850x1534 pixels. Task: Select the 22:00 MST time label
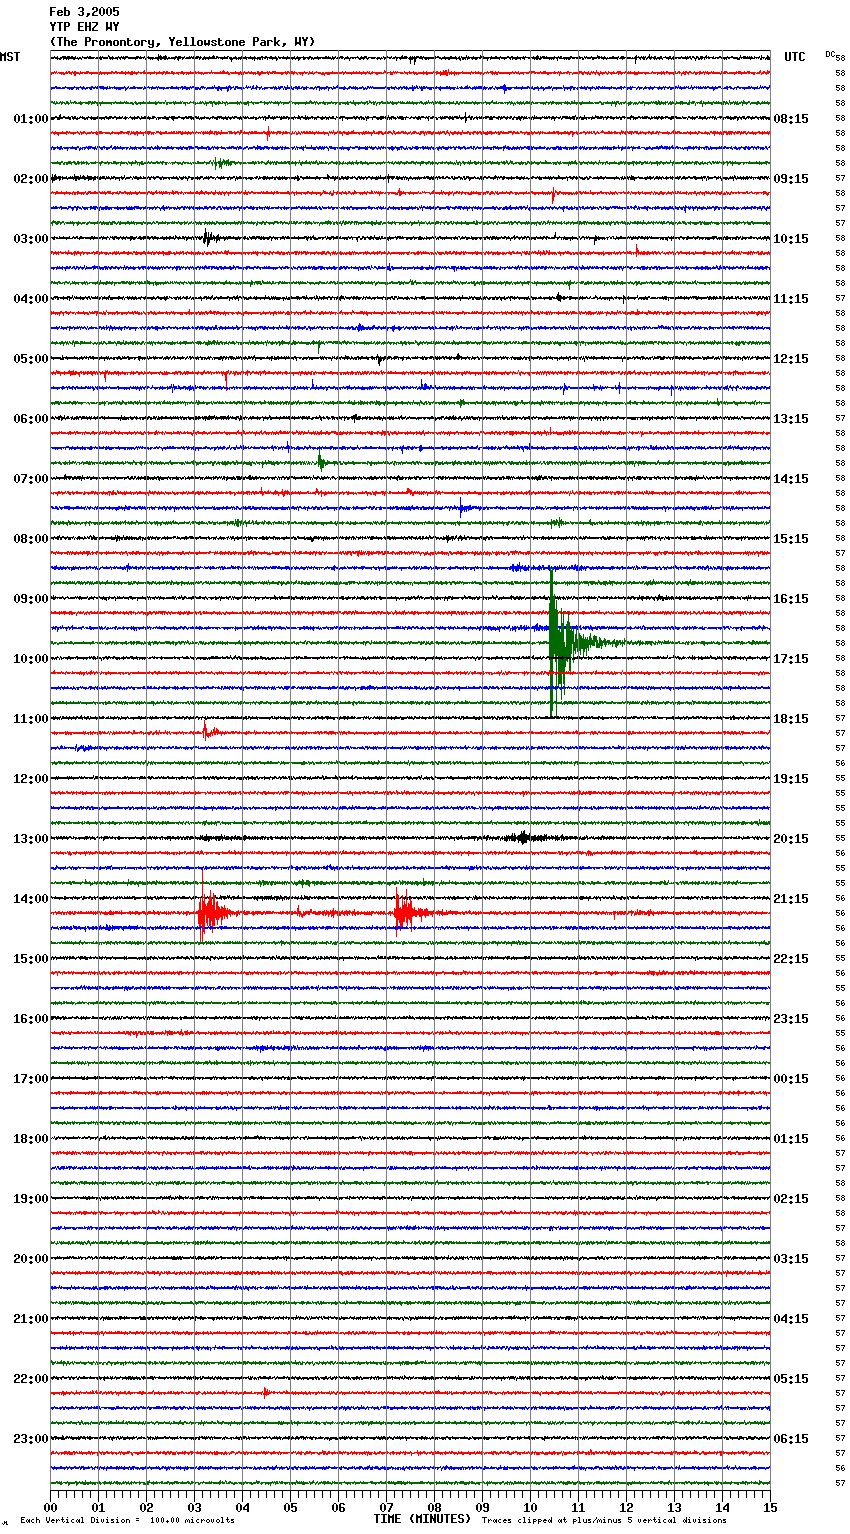point(31,1379)
